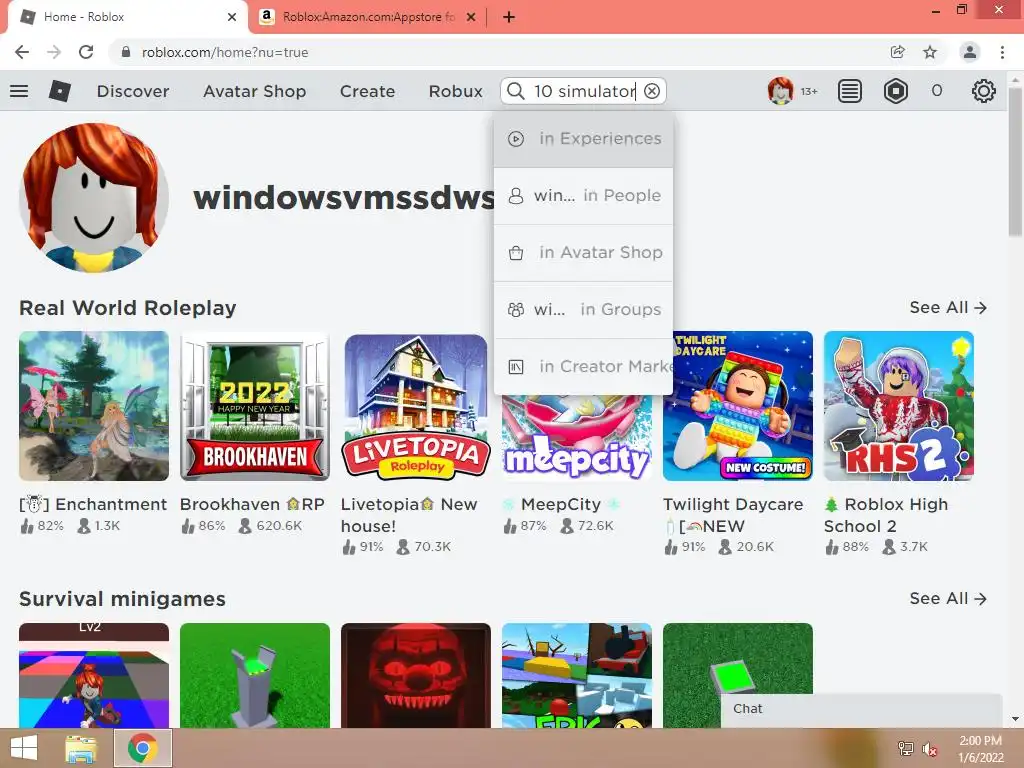Open Discover in navigation bar

pyautogui.click(x=133, y=91)
